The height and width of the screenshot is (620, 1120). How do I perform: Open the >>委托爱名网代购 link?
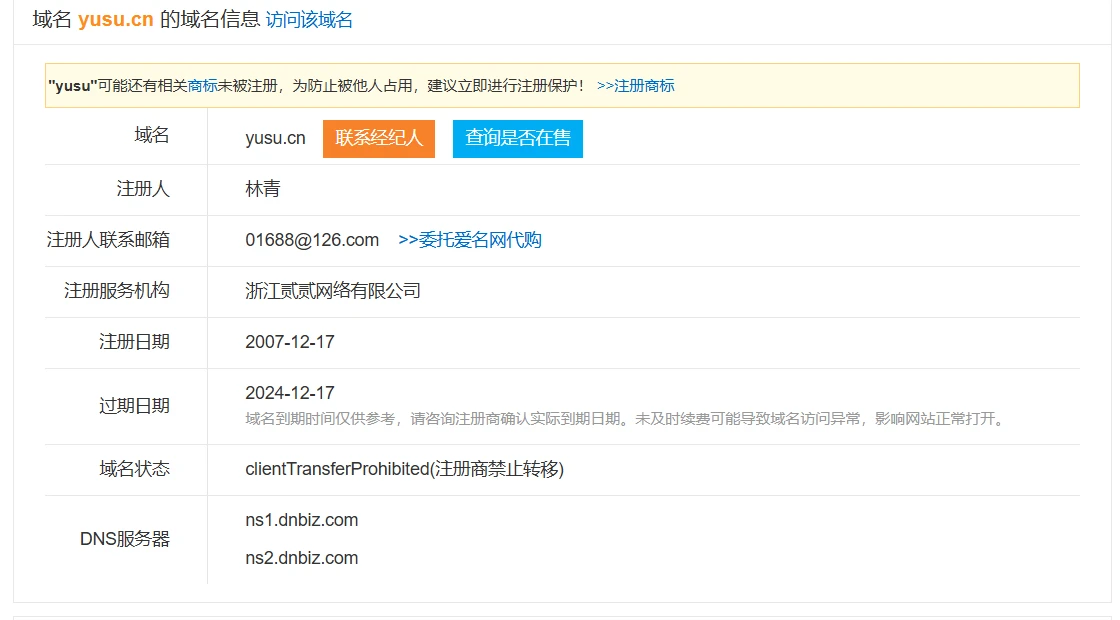[469, 240]
